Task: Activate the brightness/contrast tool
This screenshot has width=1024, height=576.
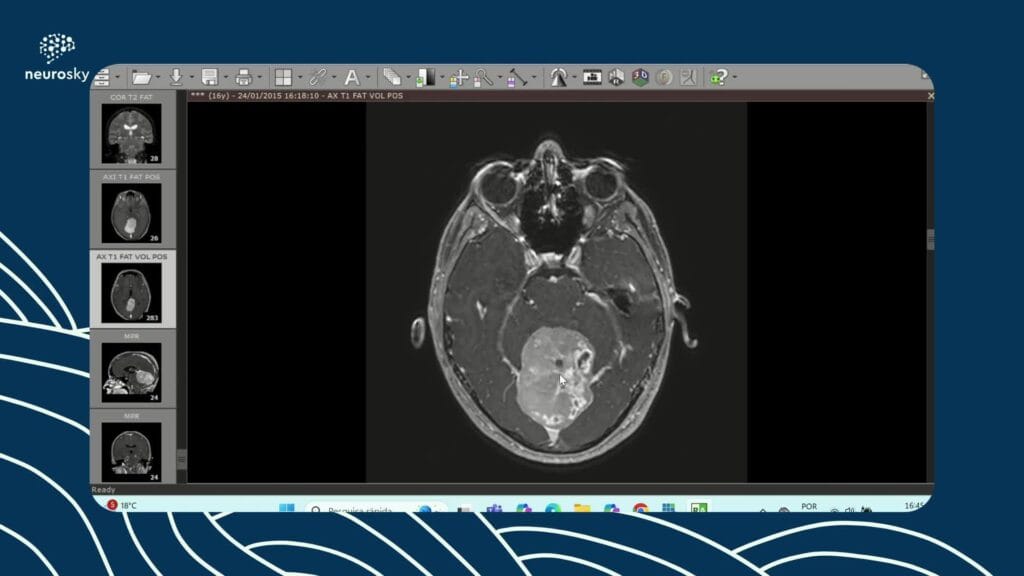Action: pos(427,75)
